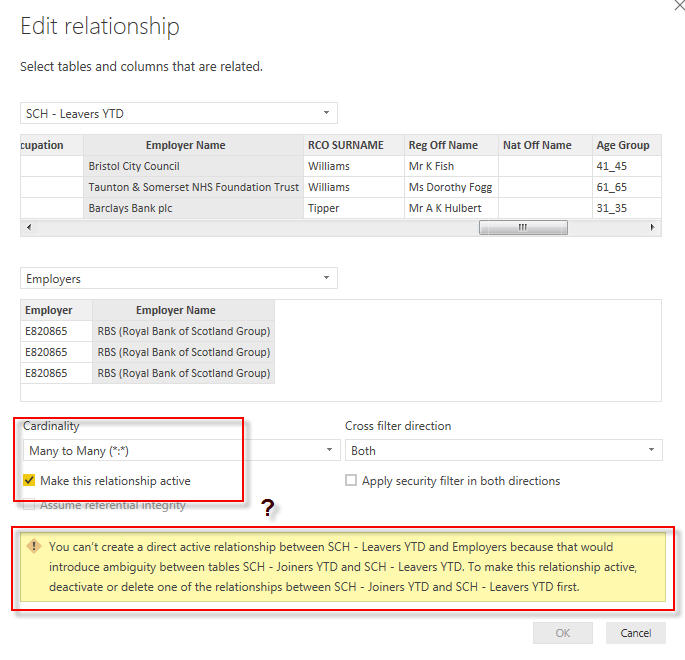
Task: Click the Taunton & Somerset NHS Foundation Trust cell
Action: [193, 187]
